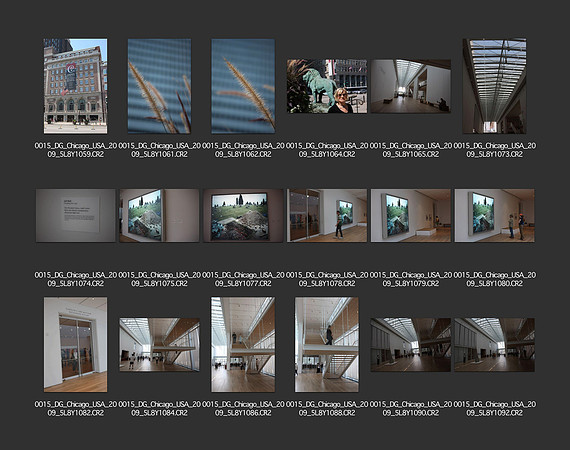Click the filename ending 5L8Y1077.CR2
Image resolution: width=570 pixels, height=450 pixels.
[243, 279]
